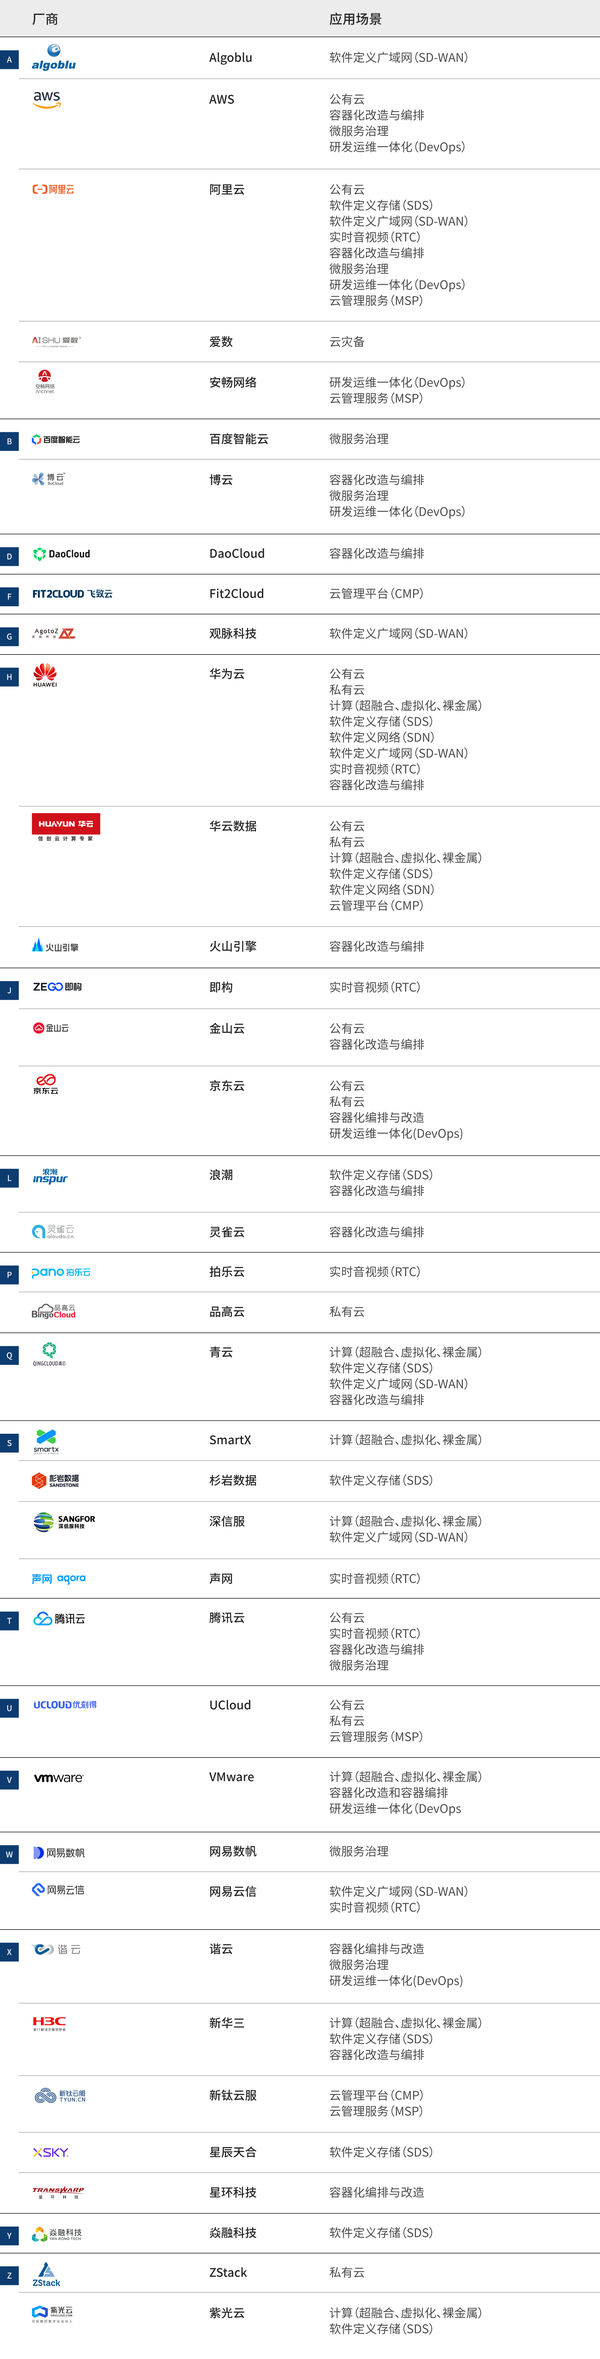Viewport: 600px width, 2359px height.
Task: Select the letter H index marker
Action: tap(9, 677)
